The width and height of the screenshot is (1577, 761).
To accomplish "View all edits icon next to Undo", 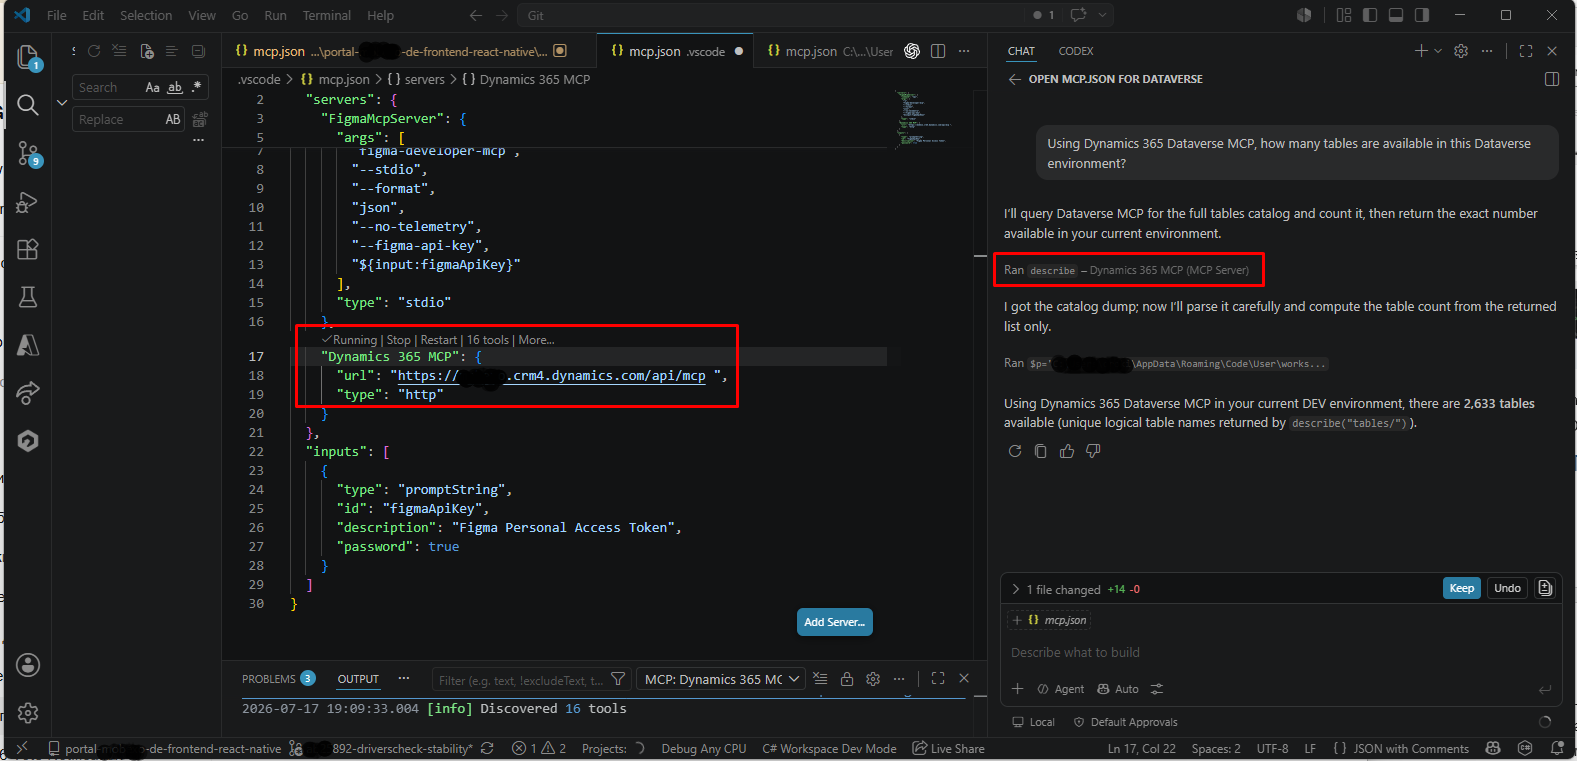I will (1545, 588).
